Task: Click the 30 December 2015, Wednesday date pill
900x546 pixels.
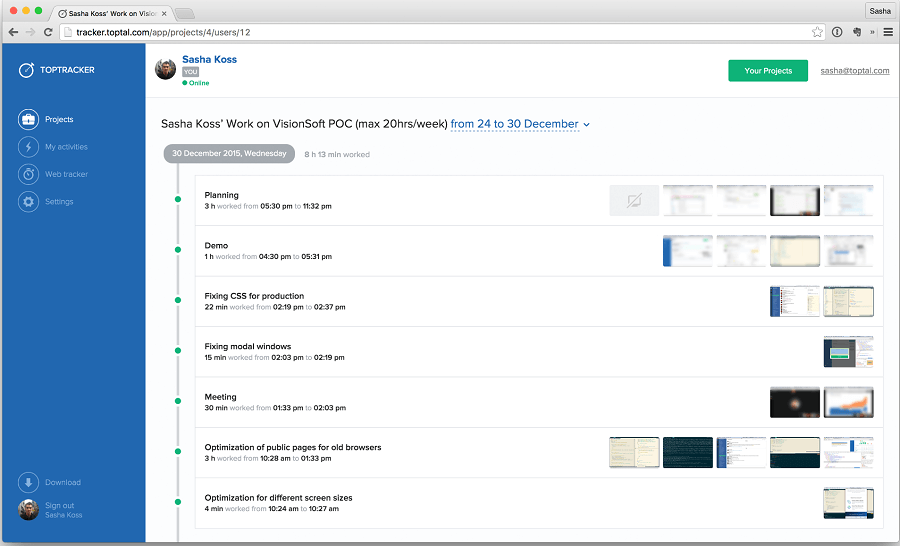Action: [229, 153]
